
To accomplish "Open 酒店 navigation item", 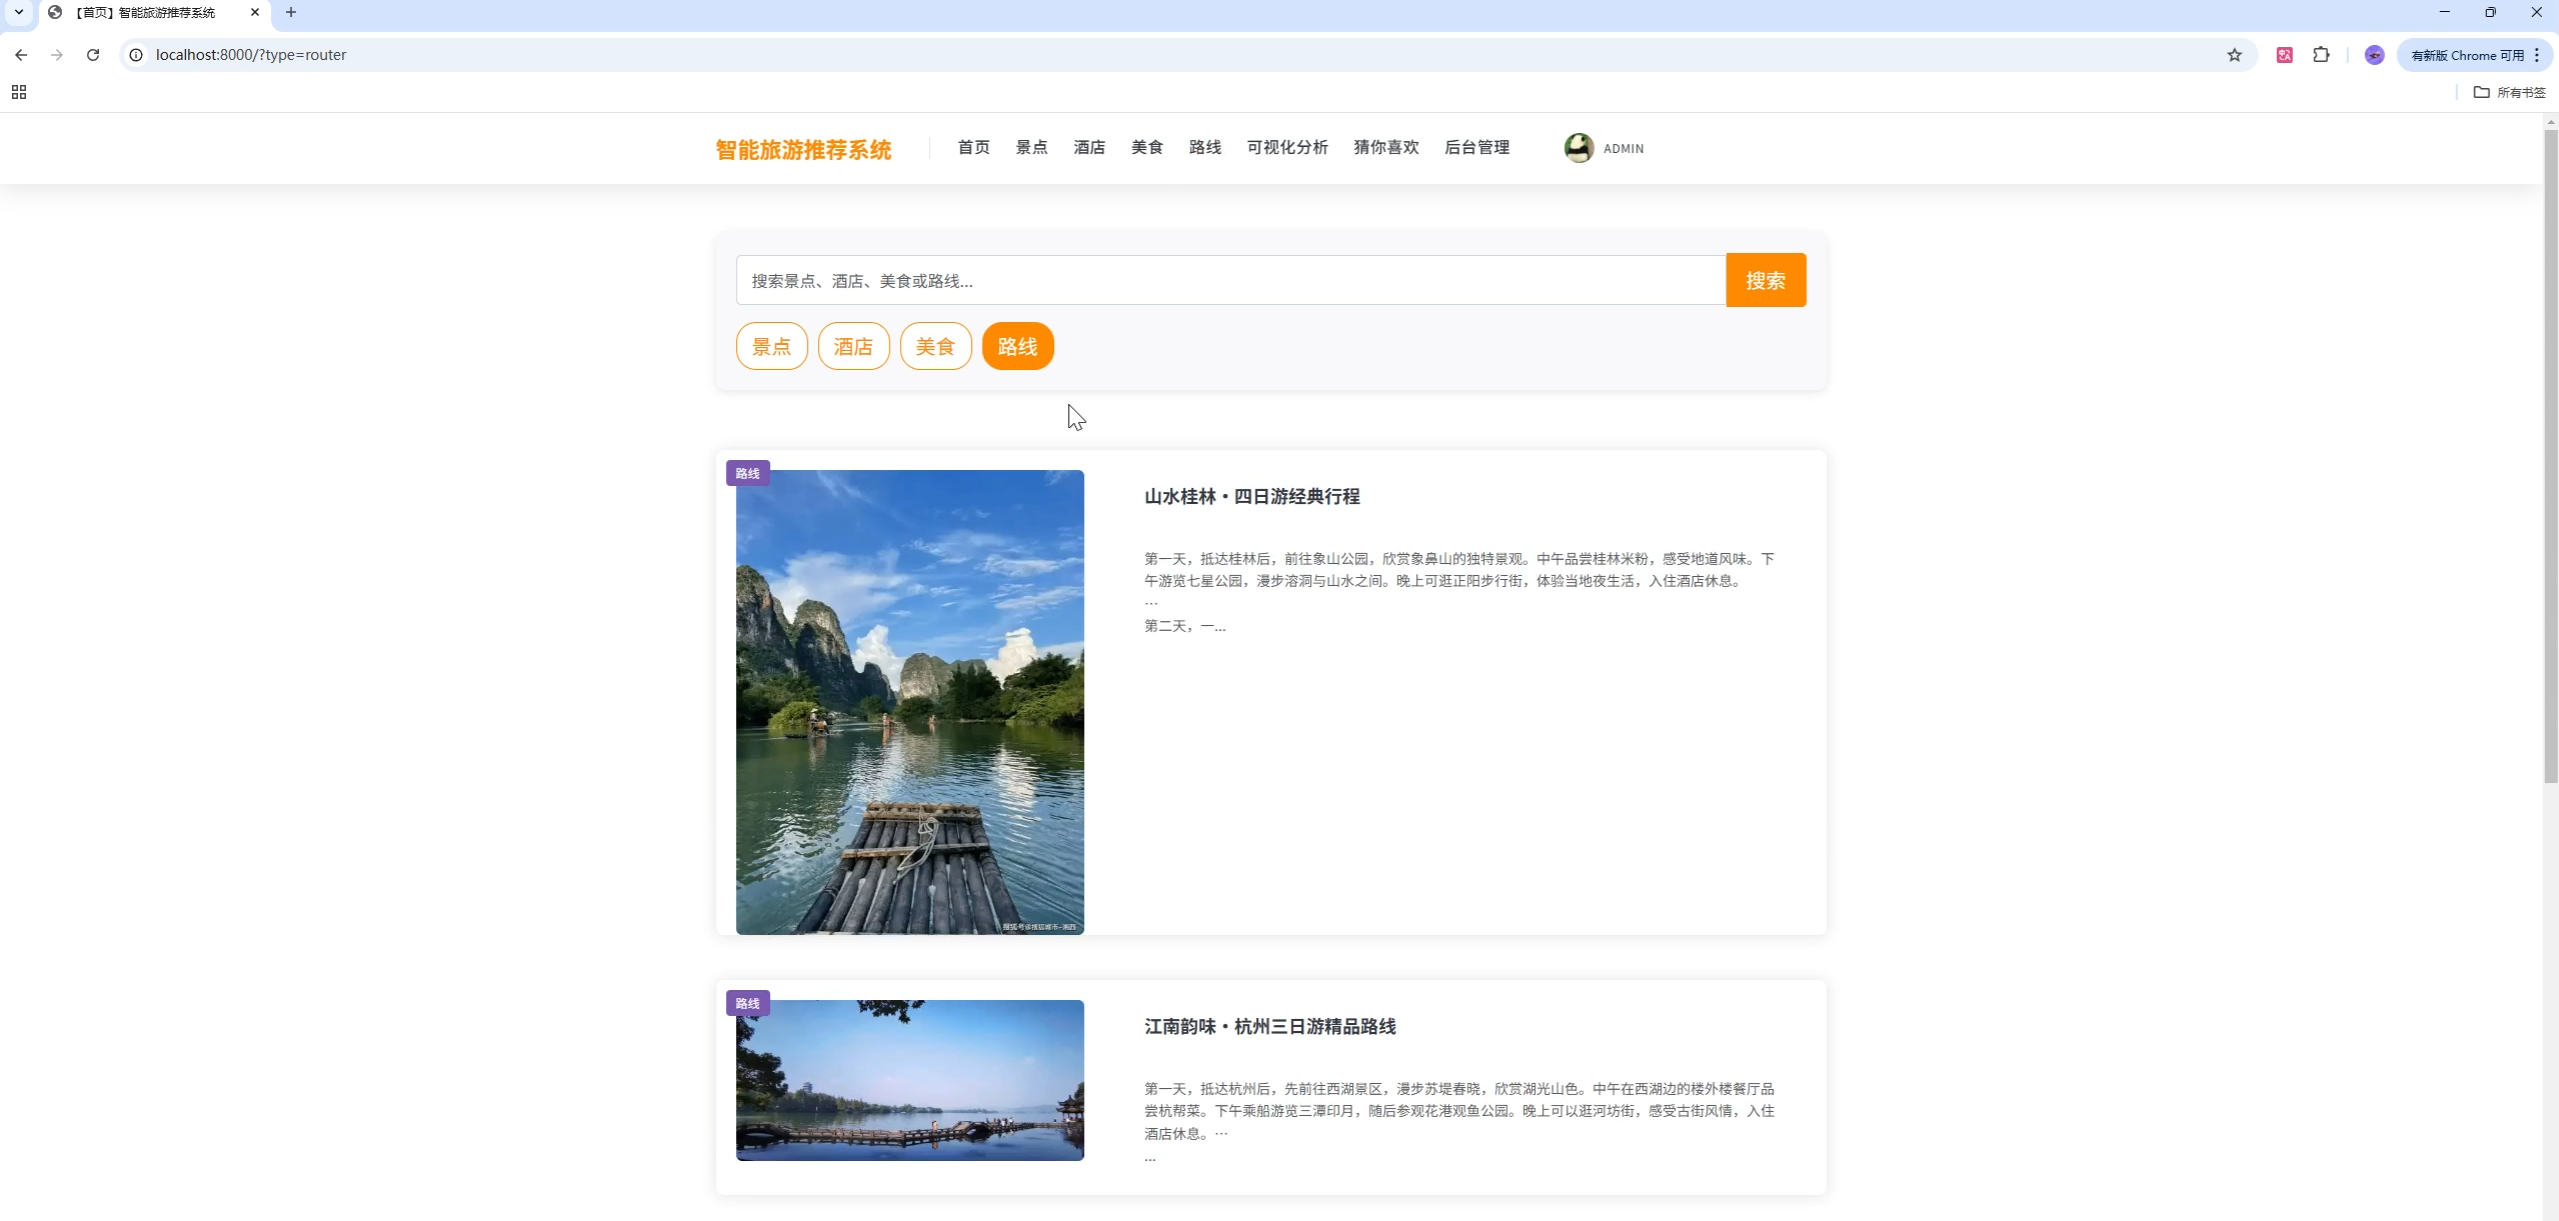I will click(1089, 147).
